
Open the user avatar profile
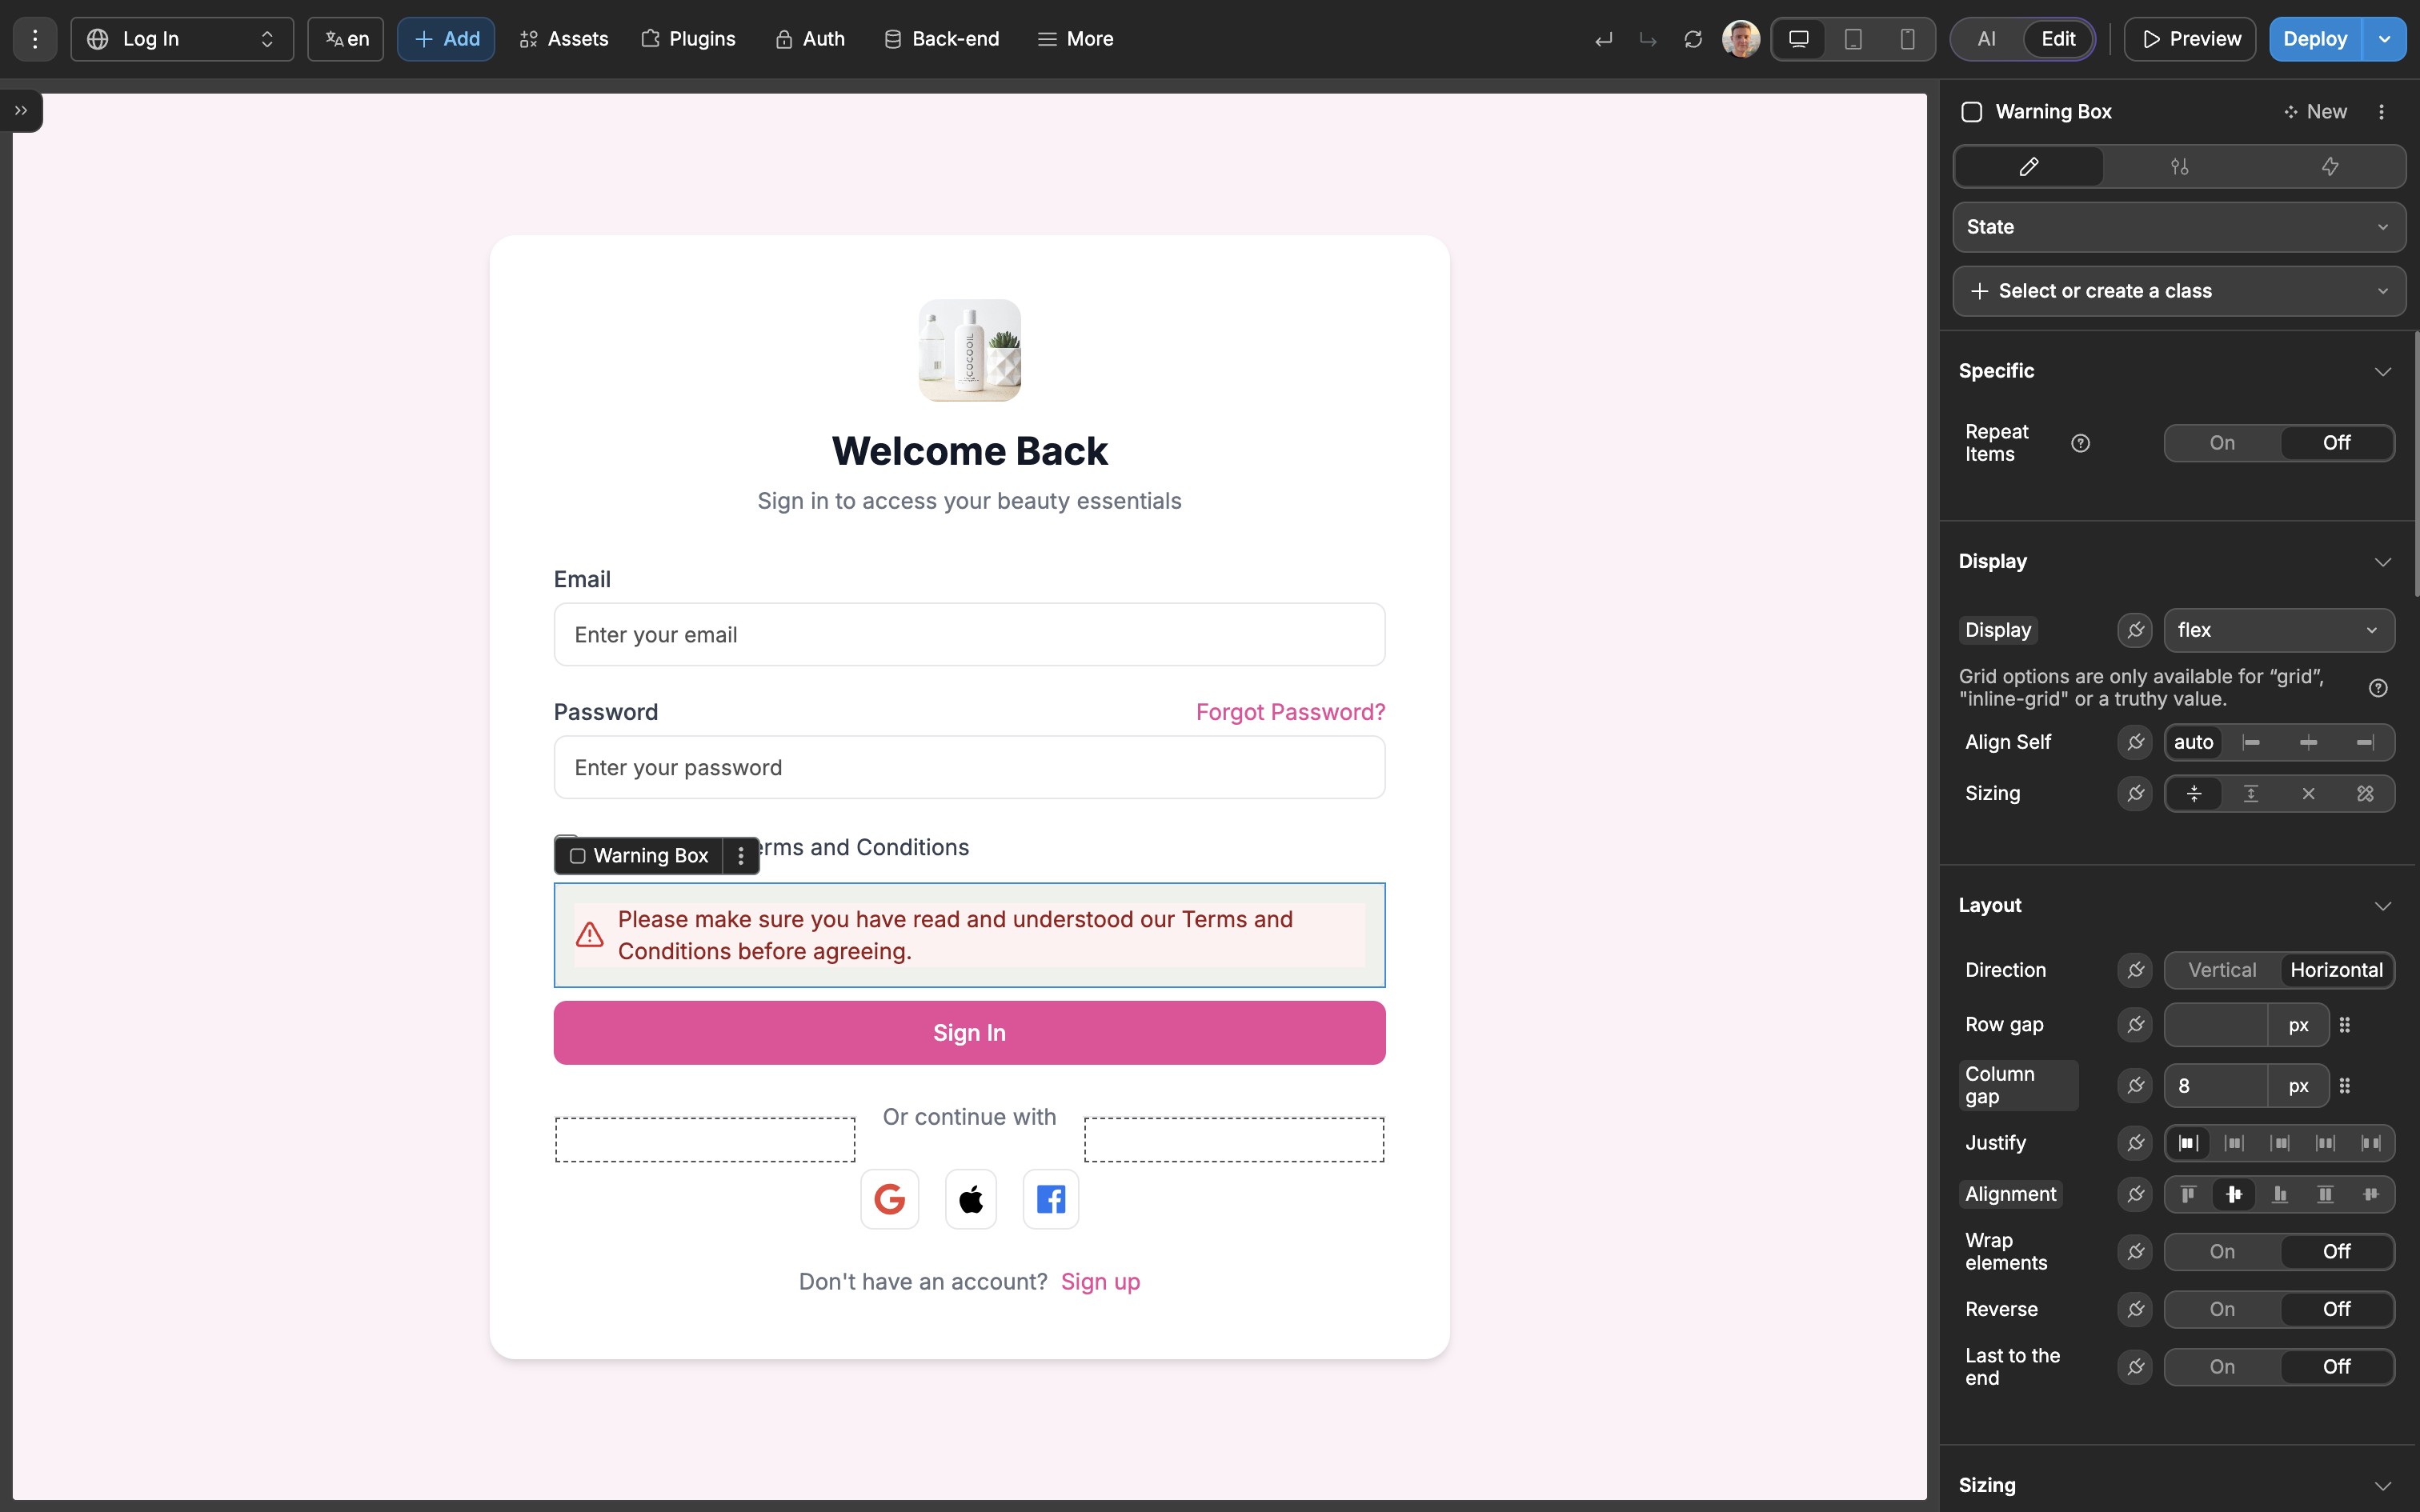1741,39
